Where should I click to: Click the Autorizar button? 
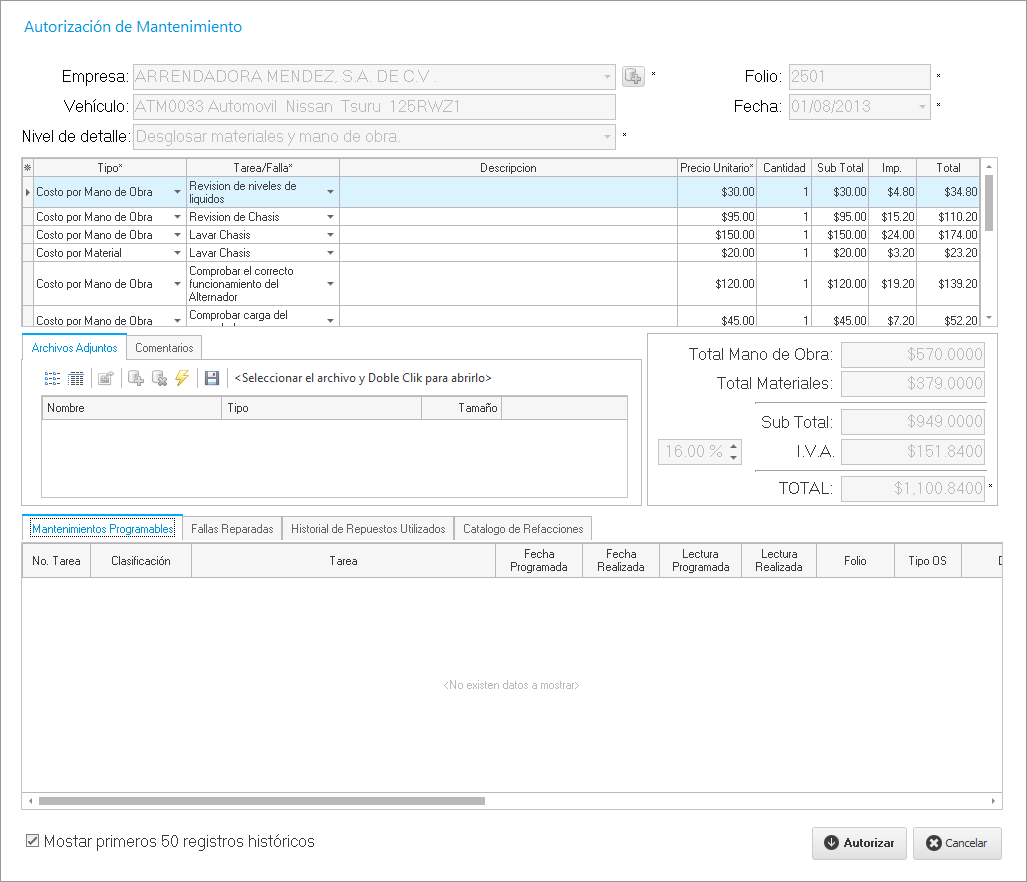[x=859, y=843]
